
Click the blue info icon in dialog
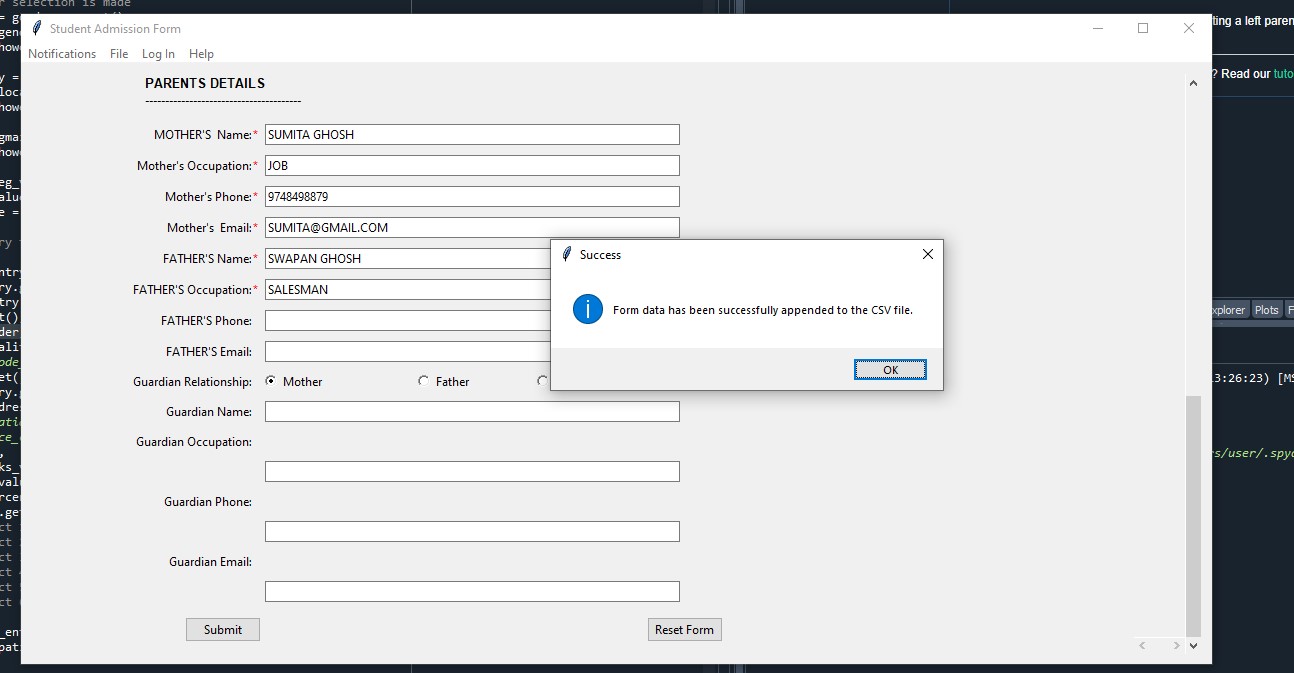[587, 310]
